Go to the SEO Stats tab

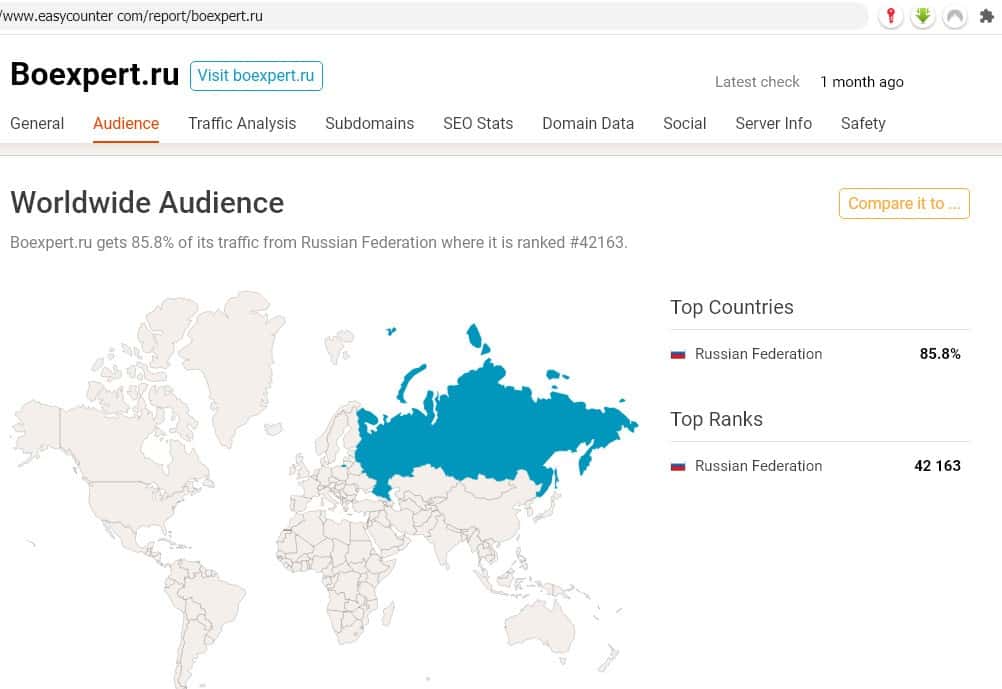tap(478, 124)
